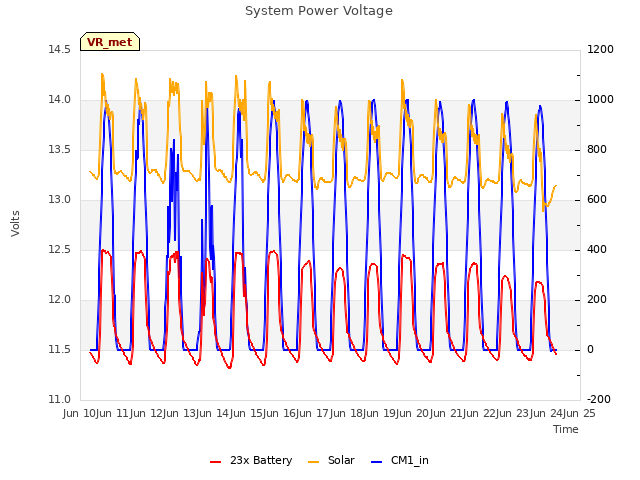Click the 21Jun date tick label
Image resolution: width=640 pixels, height=480 pixels.
pyautogui.click(x=464, y=413)
